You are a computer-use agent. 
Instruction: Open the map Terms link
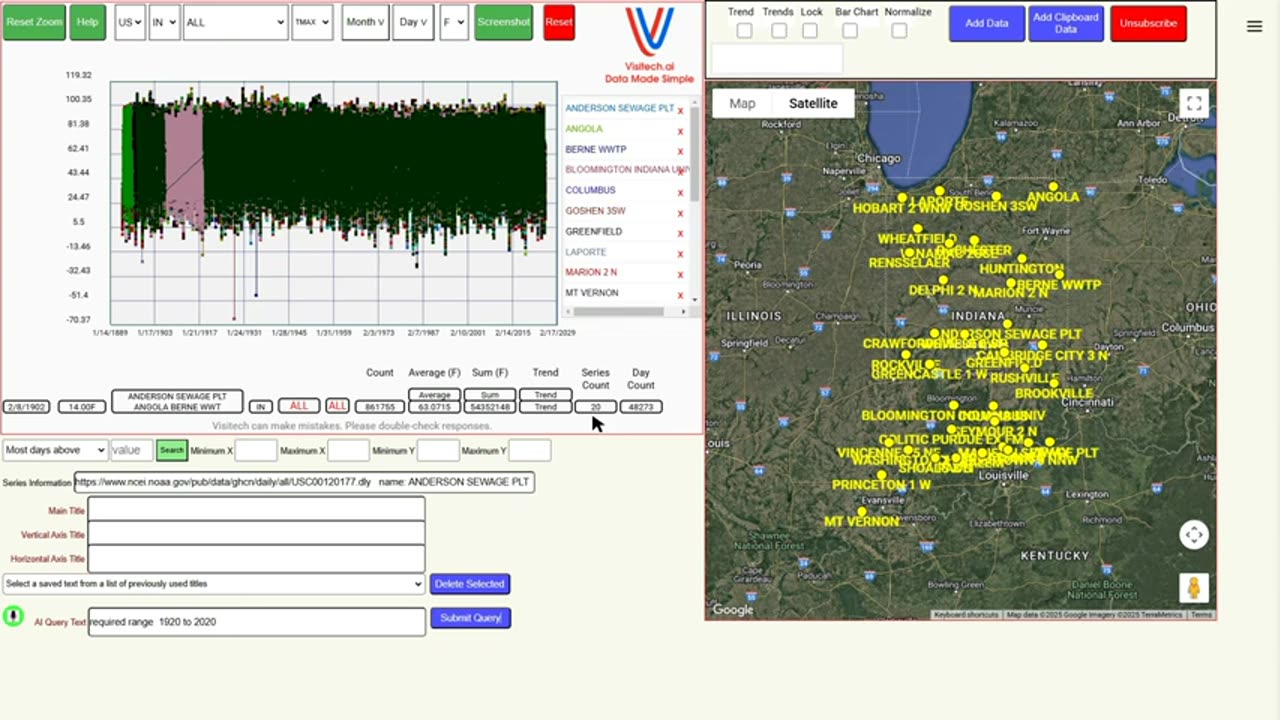point(1201,615)
